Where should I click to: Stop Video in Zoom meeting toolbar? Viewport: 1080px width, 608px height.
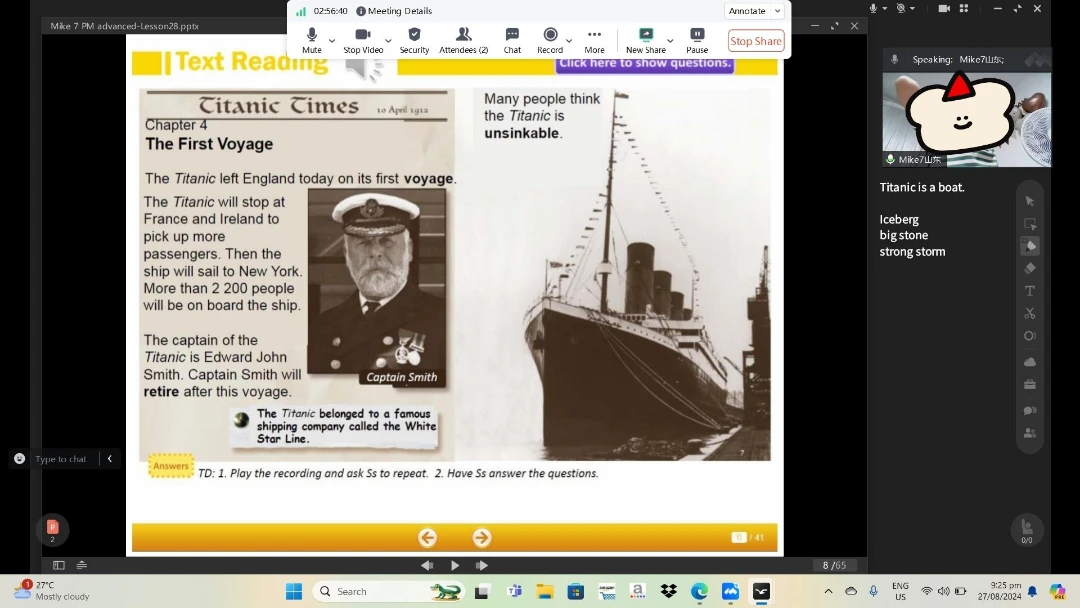[x=363, y=41]
